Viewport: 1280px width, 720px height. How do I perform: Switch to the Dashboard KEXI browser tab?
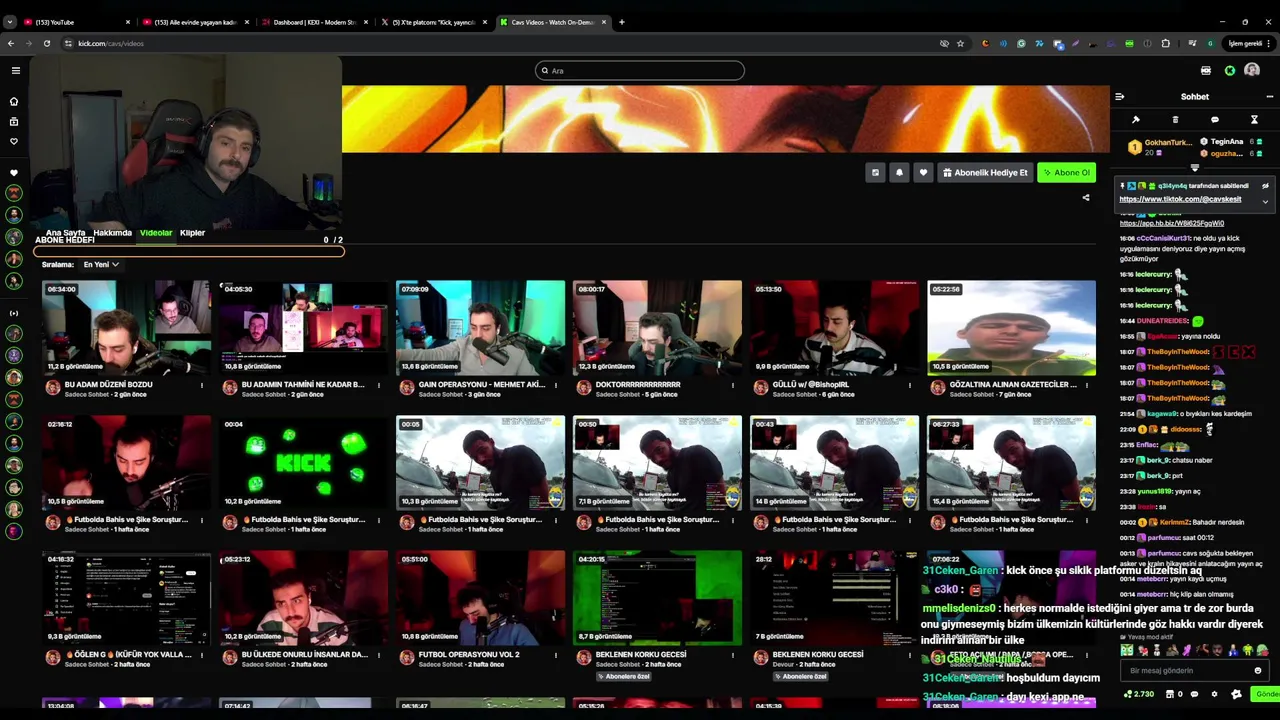tap(314, 22)
